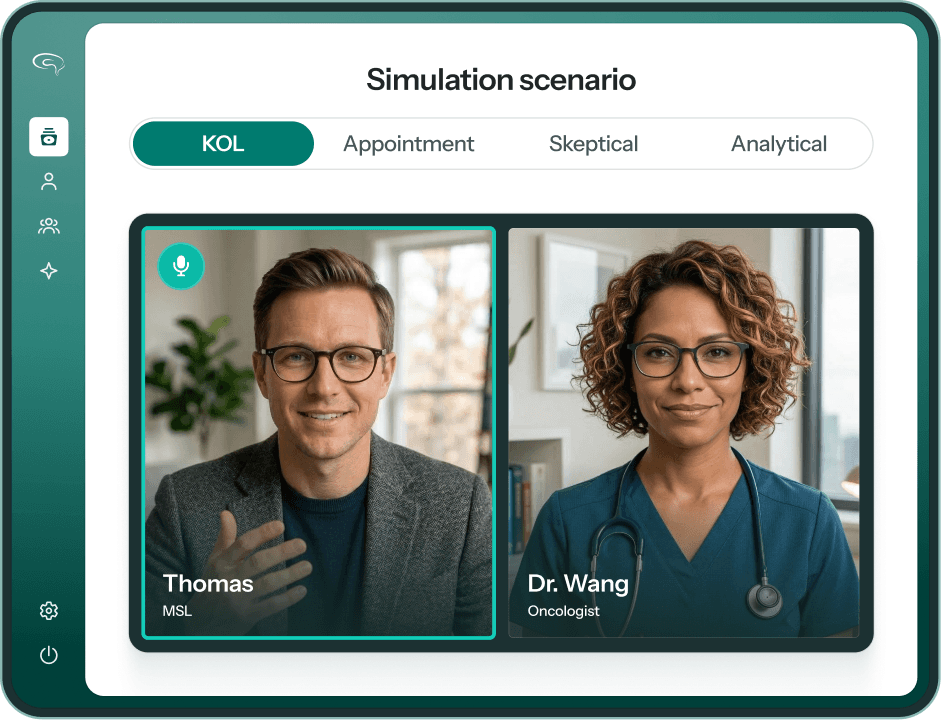Viewport: 941px width, 720px height.
Task: Open the settings gear icon
Action: (x=49, y=611)
